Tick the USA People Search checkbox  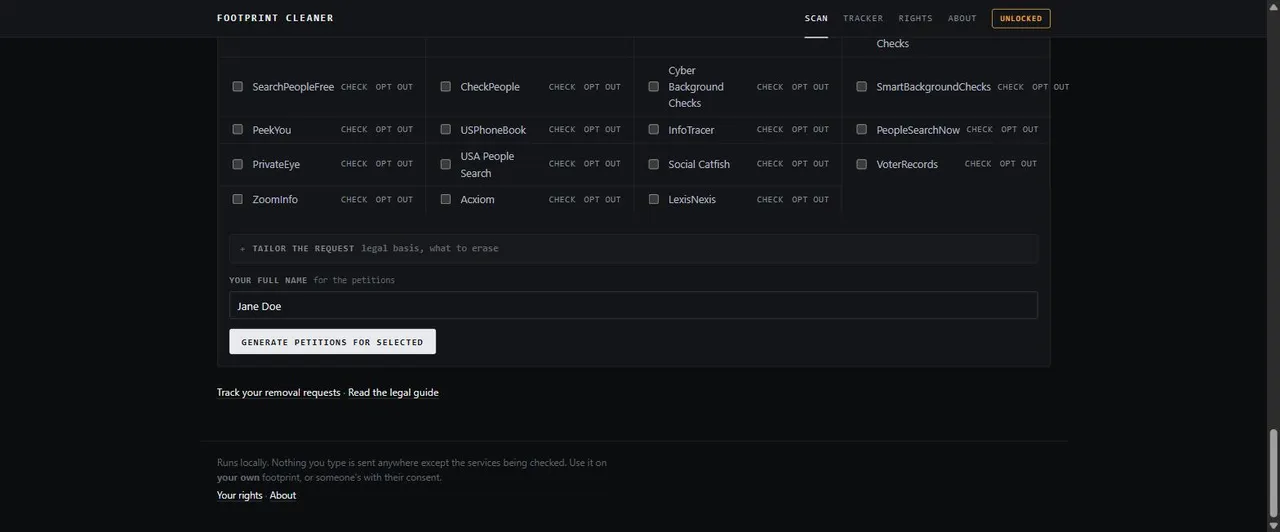(446, 164)
